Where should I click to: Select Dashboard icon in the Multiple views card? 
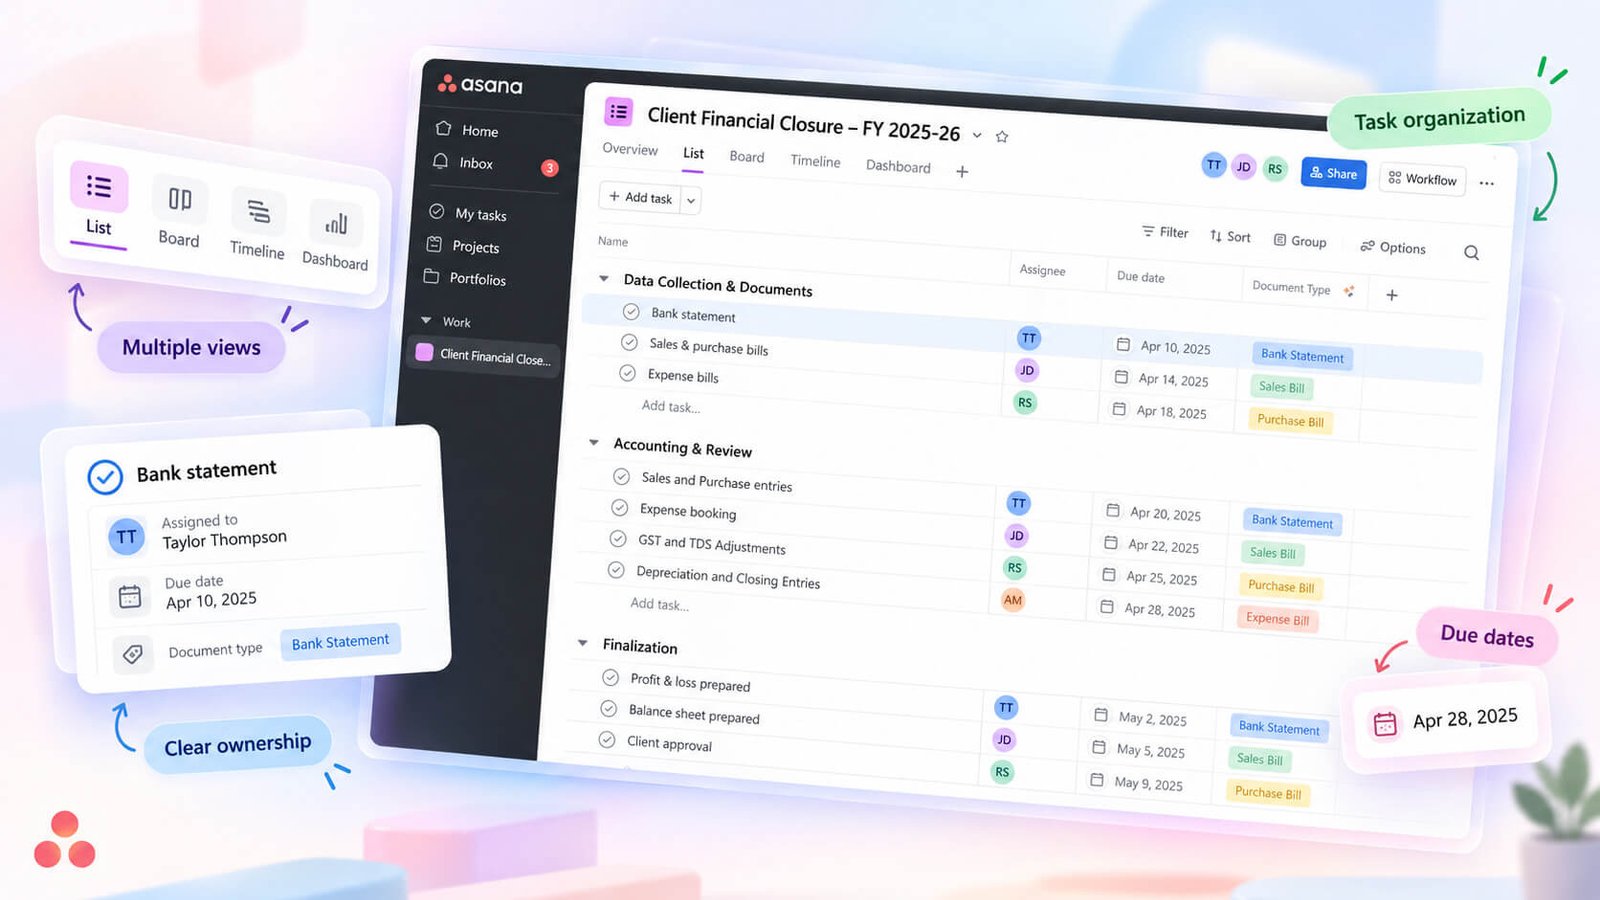tap(337, 223)
